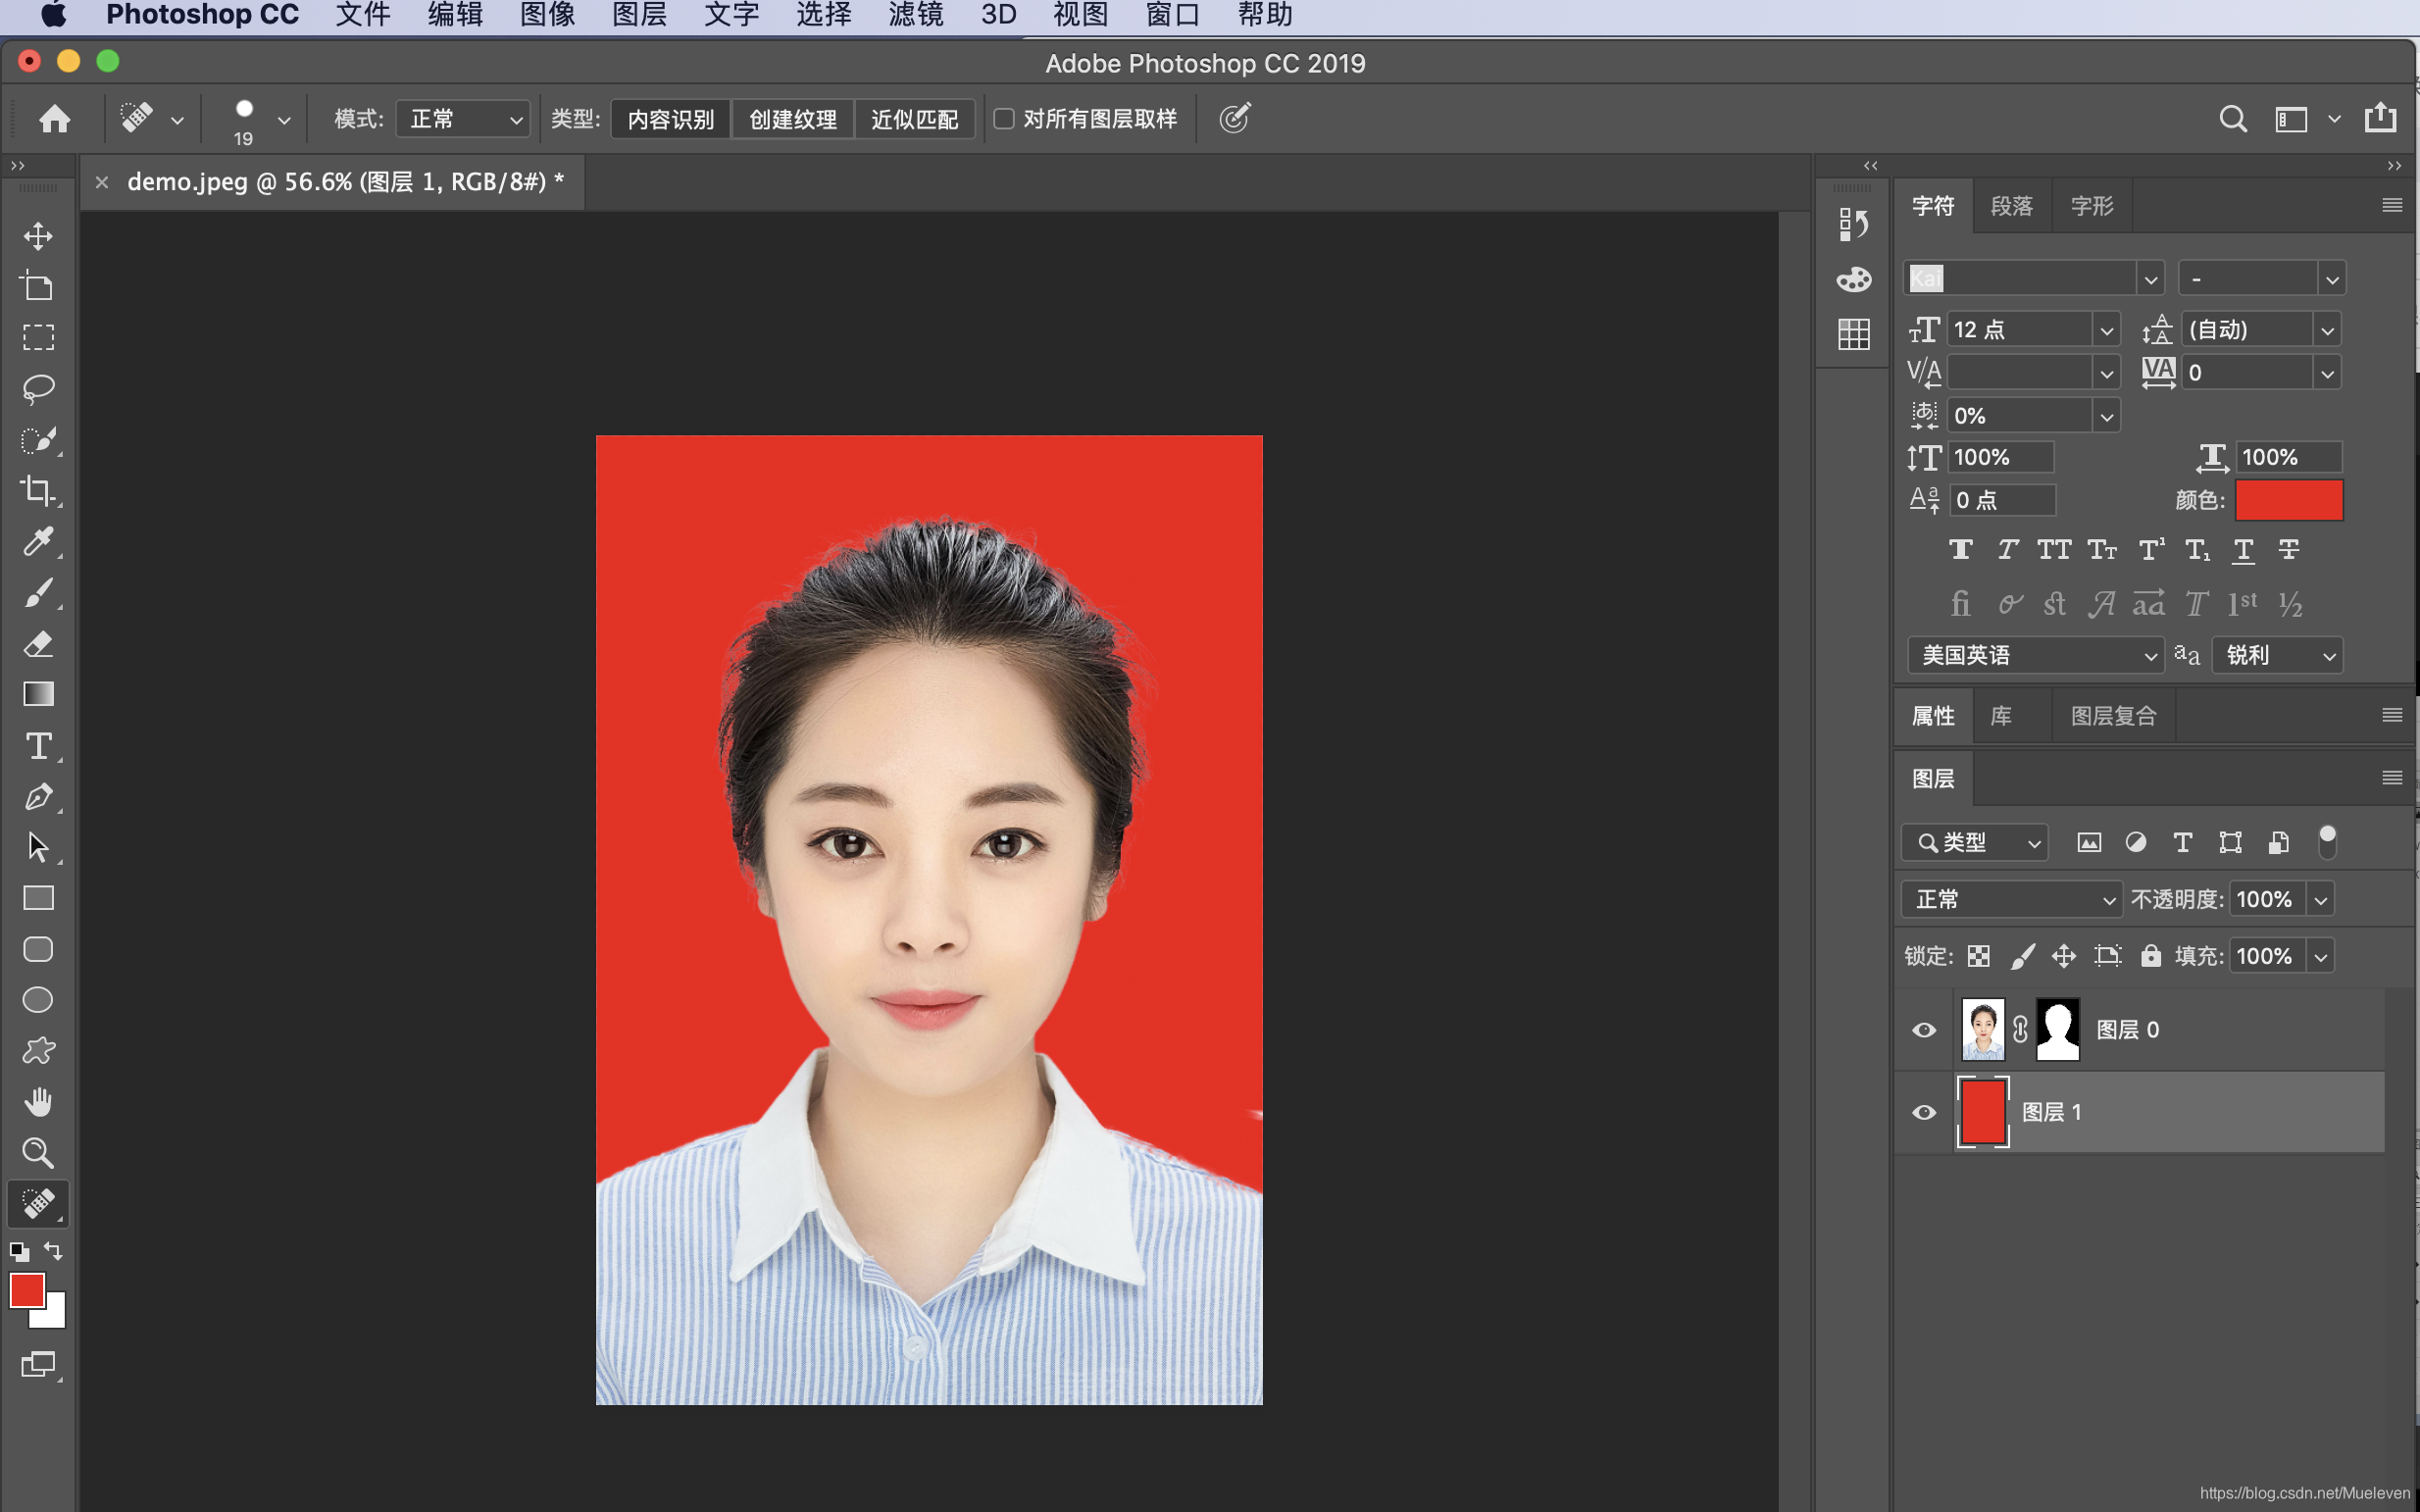Select the Move tool
This screenshot has width=2420, height=1512.
[x=38, y=236]
